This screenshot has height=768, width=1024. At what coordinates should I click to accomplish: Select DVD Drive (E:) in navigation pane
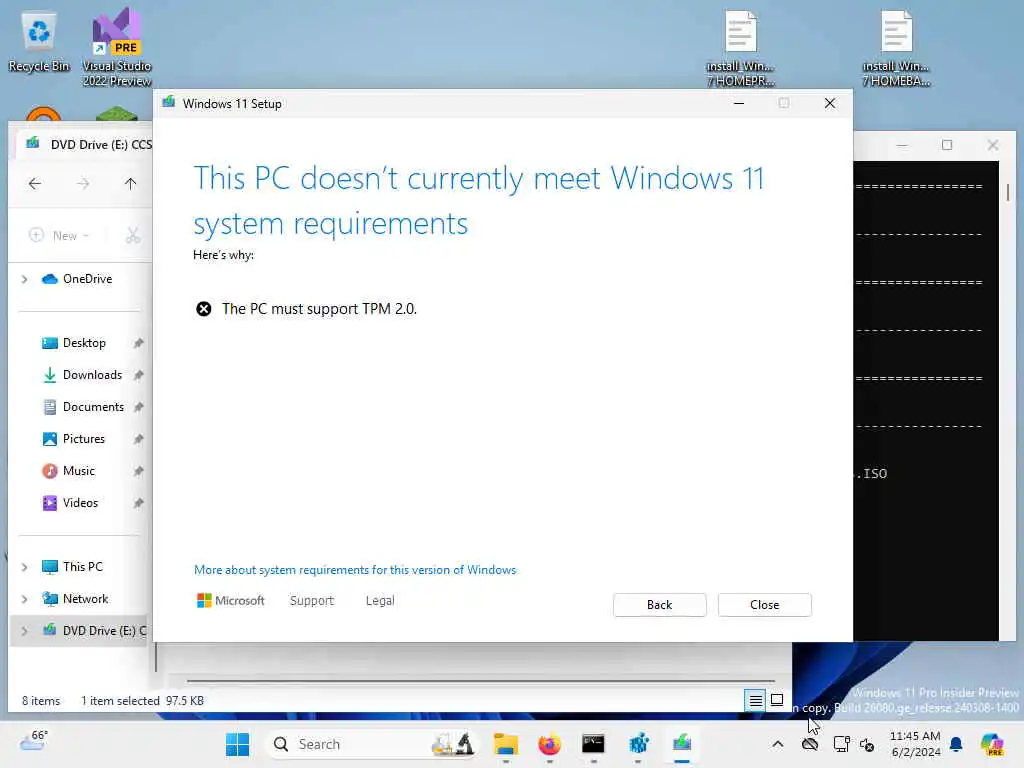(94, 631)
